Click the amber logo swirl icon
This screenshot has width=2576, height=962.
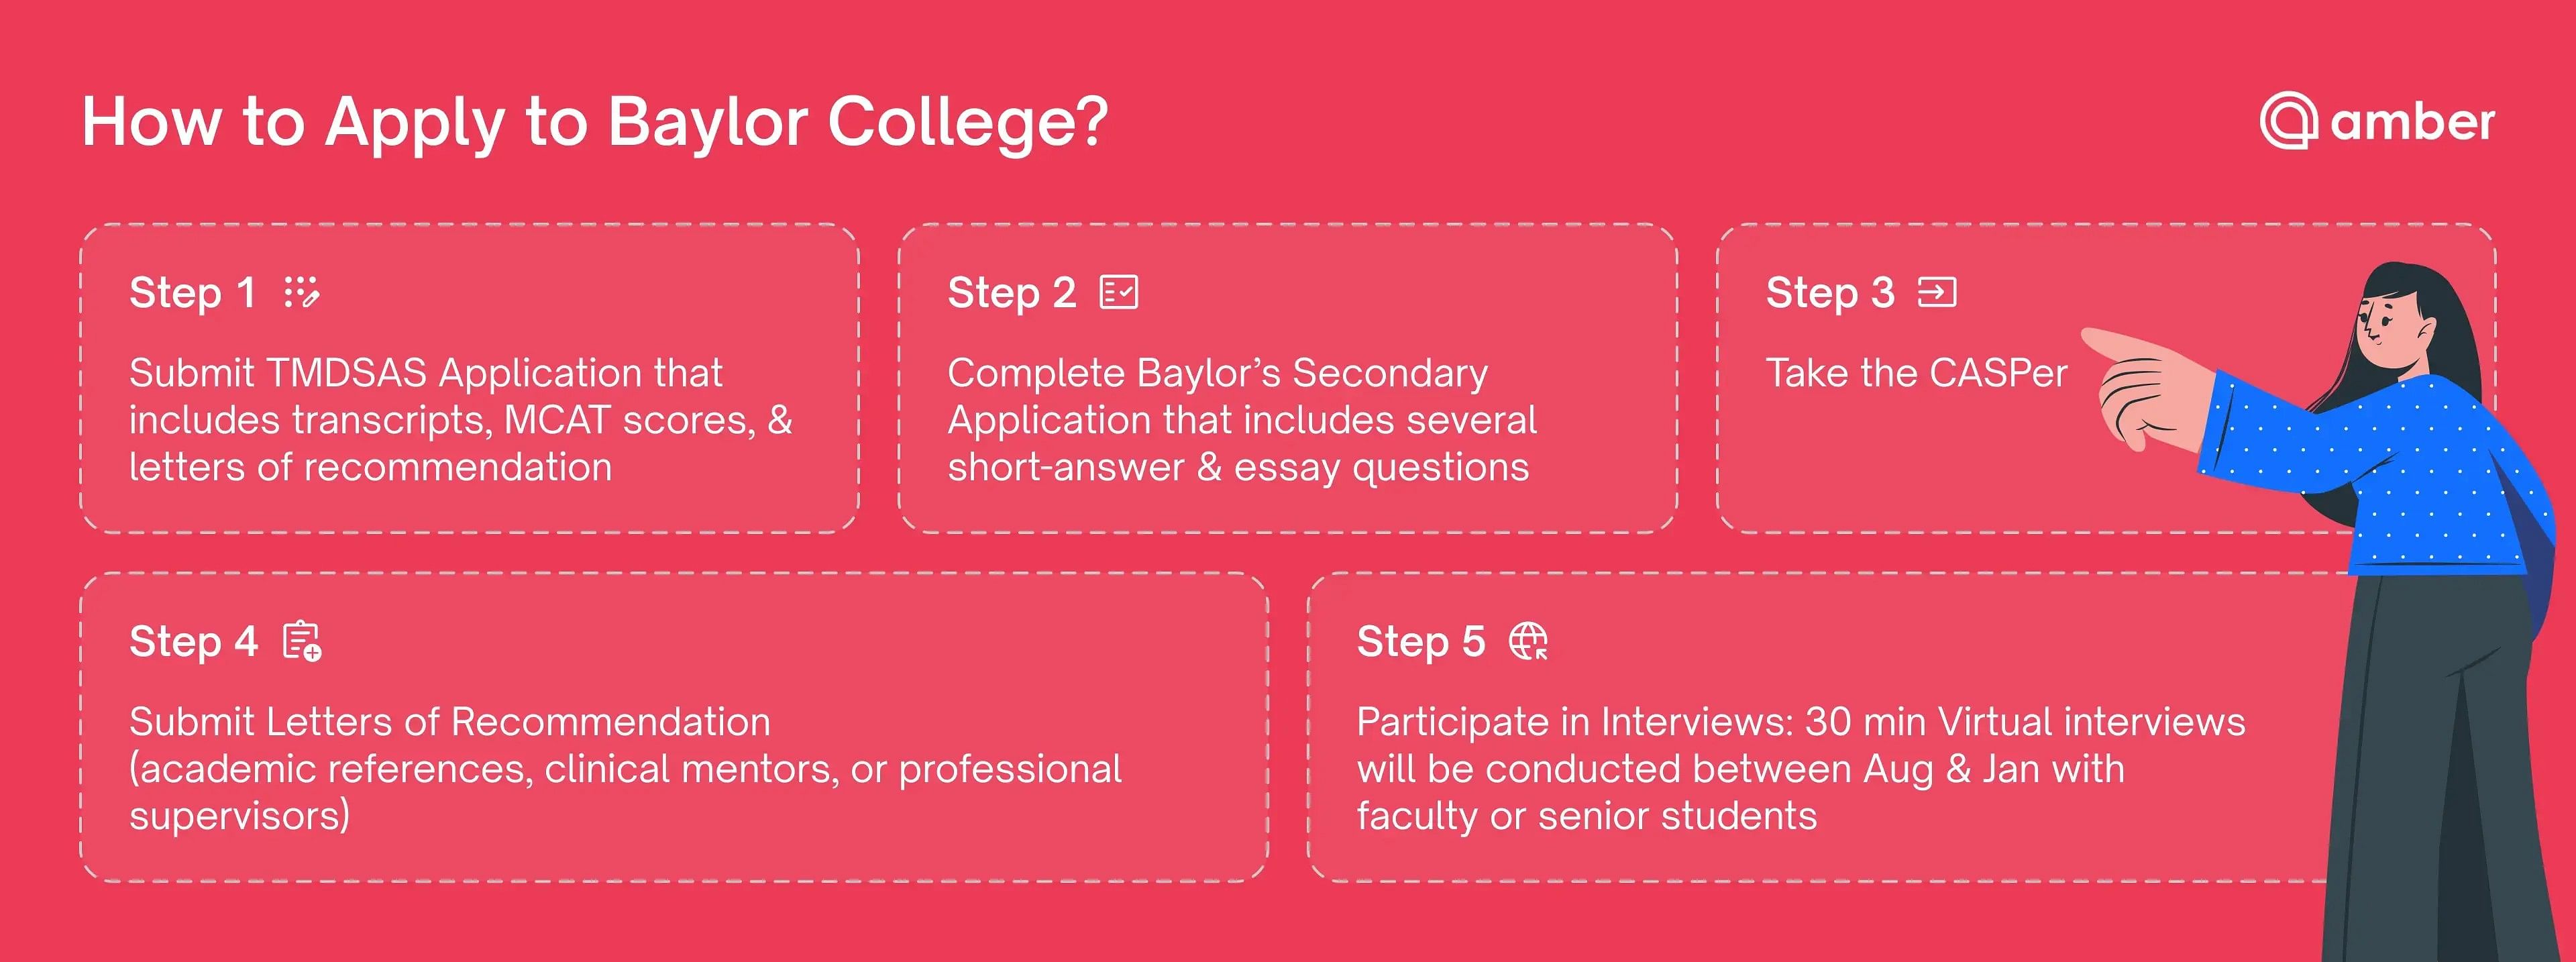click(x=2289, y=121)
